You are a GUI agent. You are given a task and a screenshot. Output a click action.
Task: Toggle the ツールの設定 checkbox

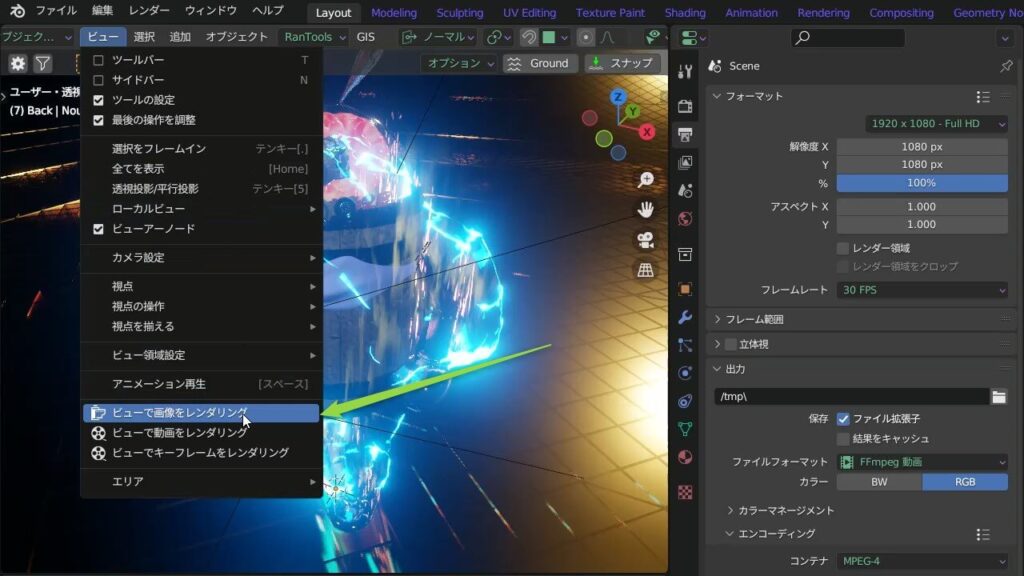click(x=98, y=100)
